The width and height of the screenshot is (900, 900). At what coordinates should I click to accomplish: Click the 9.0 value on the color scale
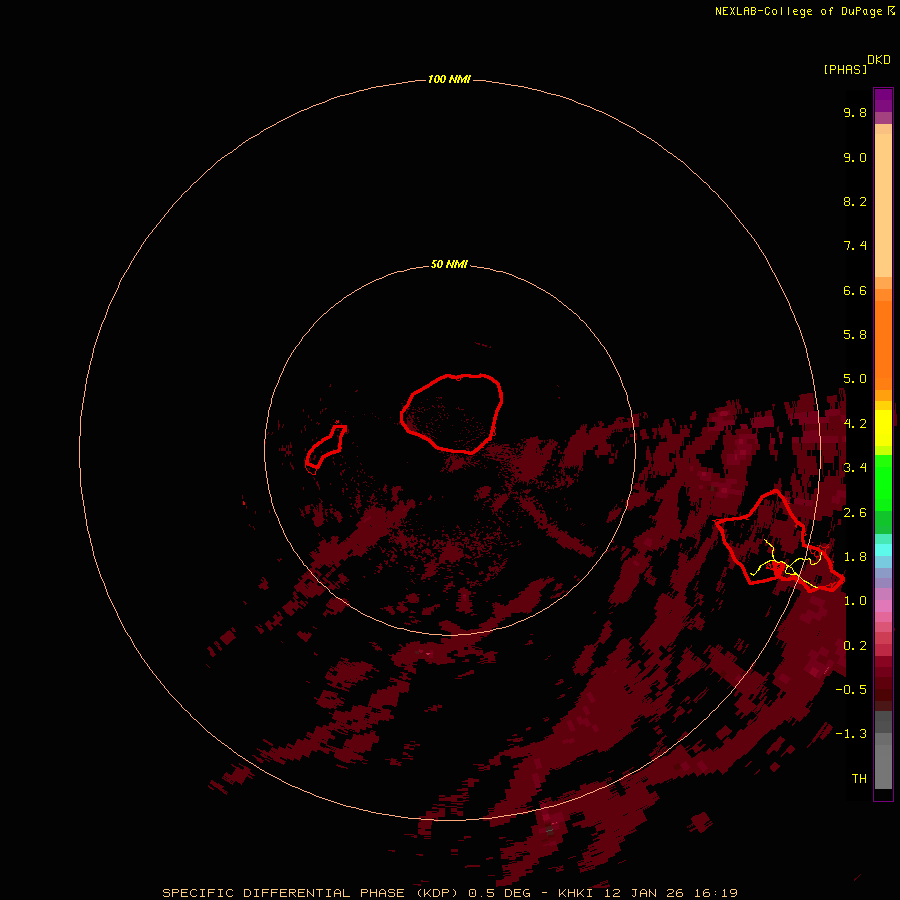pyautogui.click(x=855, y=157)
